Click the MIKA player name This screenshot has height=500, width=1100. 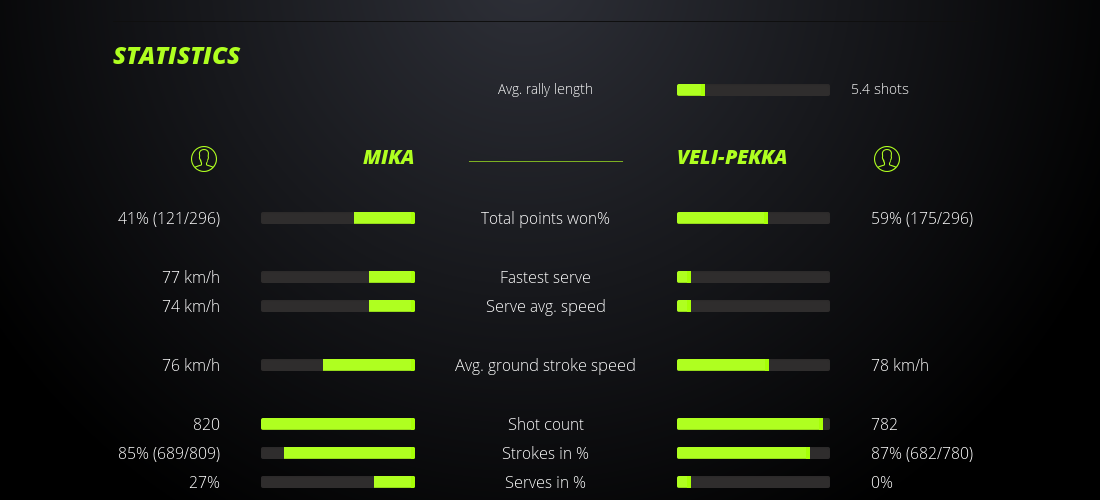(388, 158)
